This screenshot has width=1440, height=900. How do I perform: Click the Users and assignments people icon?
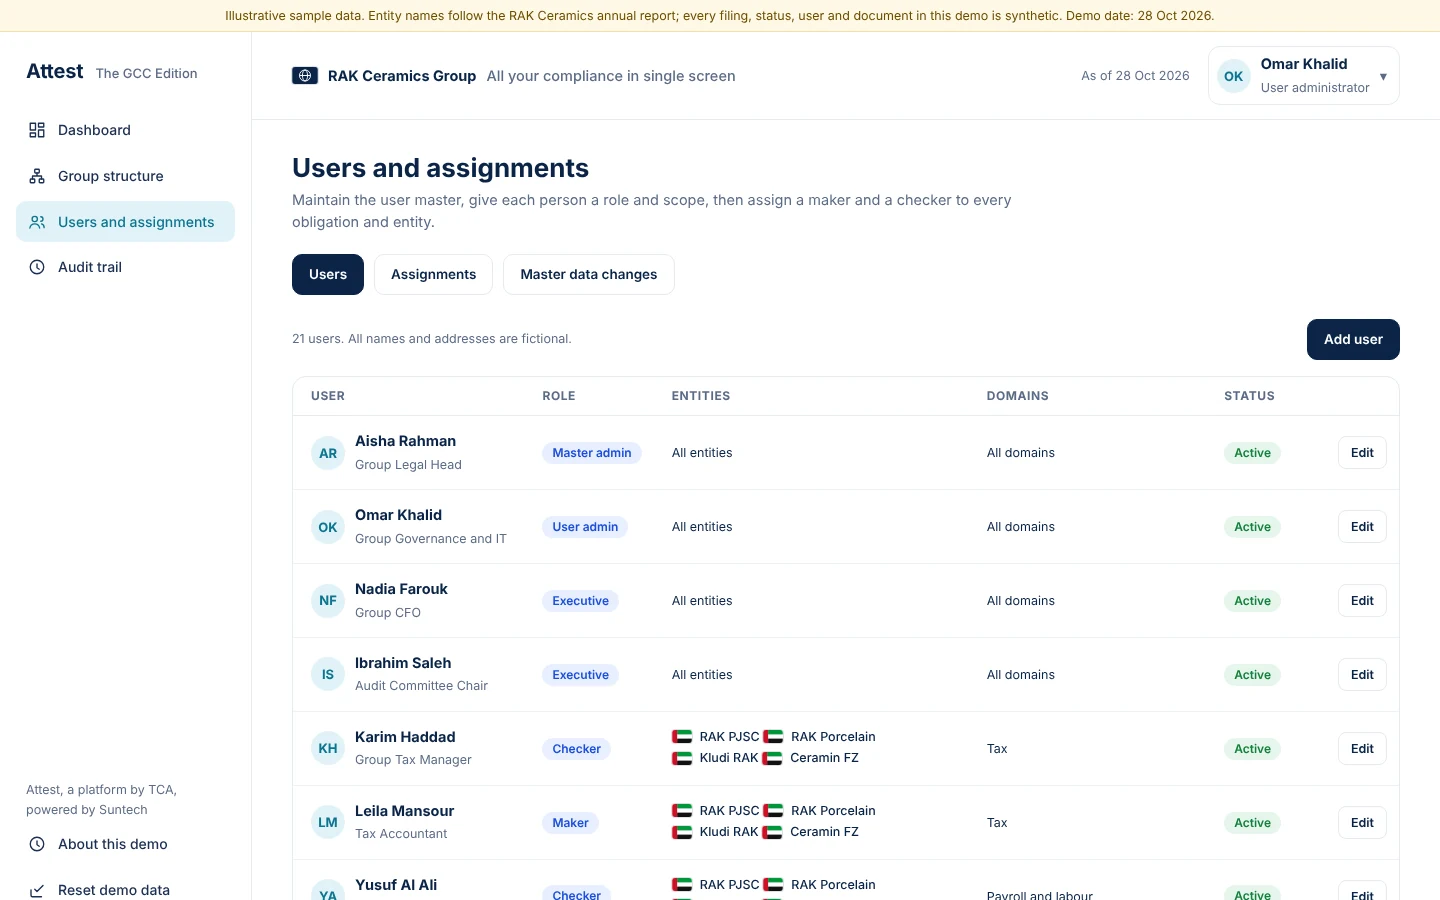point(37,222)
